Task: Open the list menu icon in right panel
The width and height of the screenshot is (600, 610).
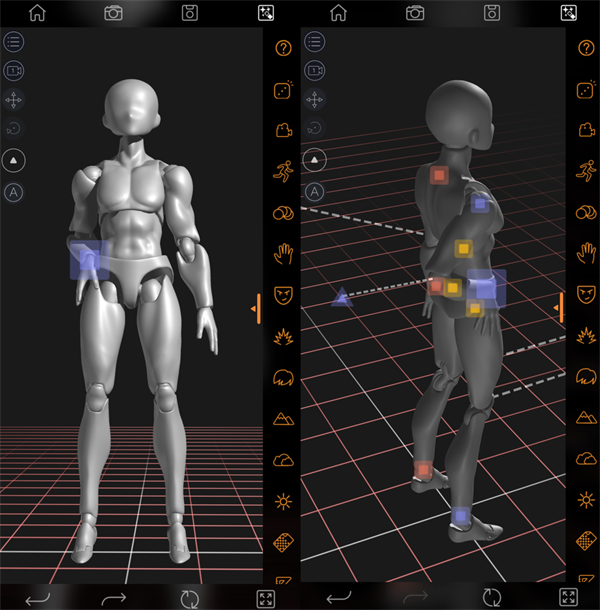Action: [x=314, y=42]
